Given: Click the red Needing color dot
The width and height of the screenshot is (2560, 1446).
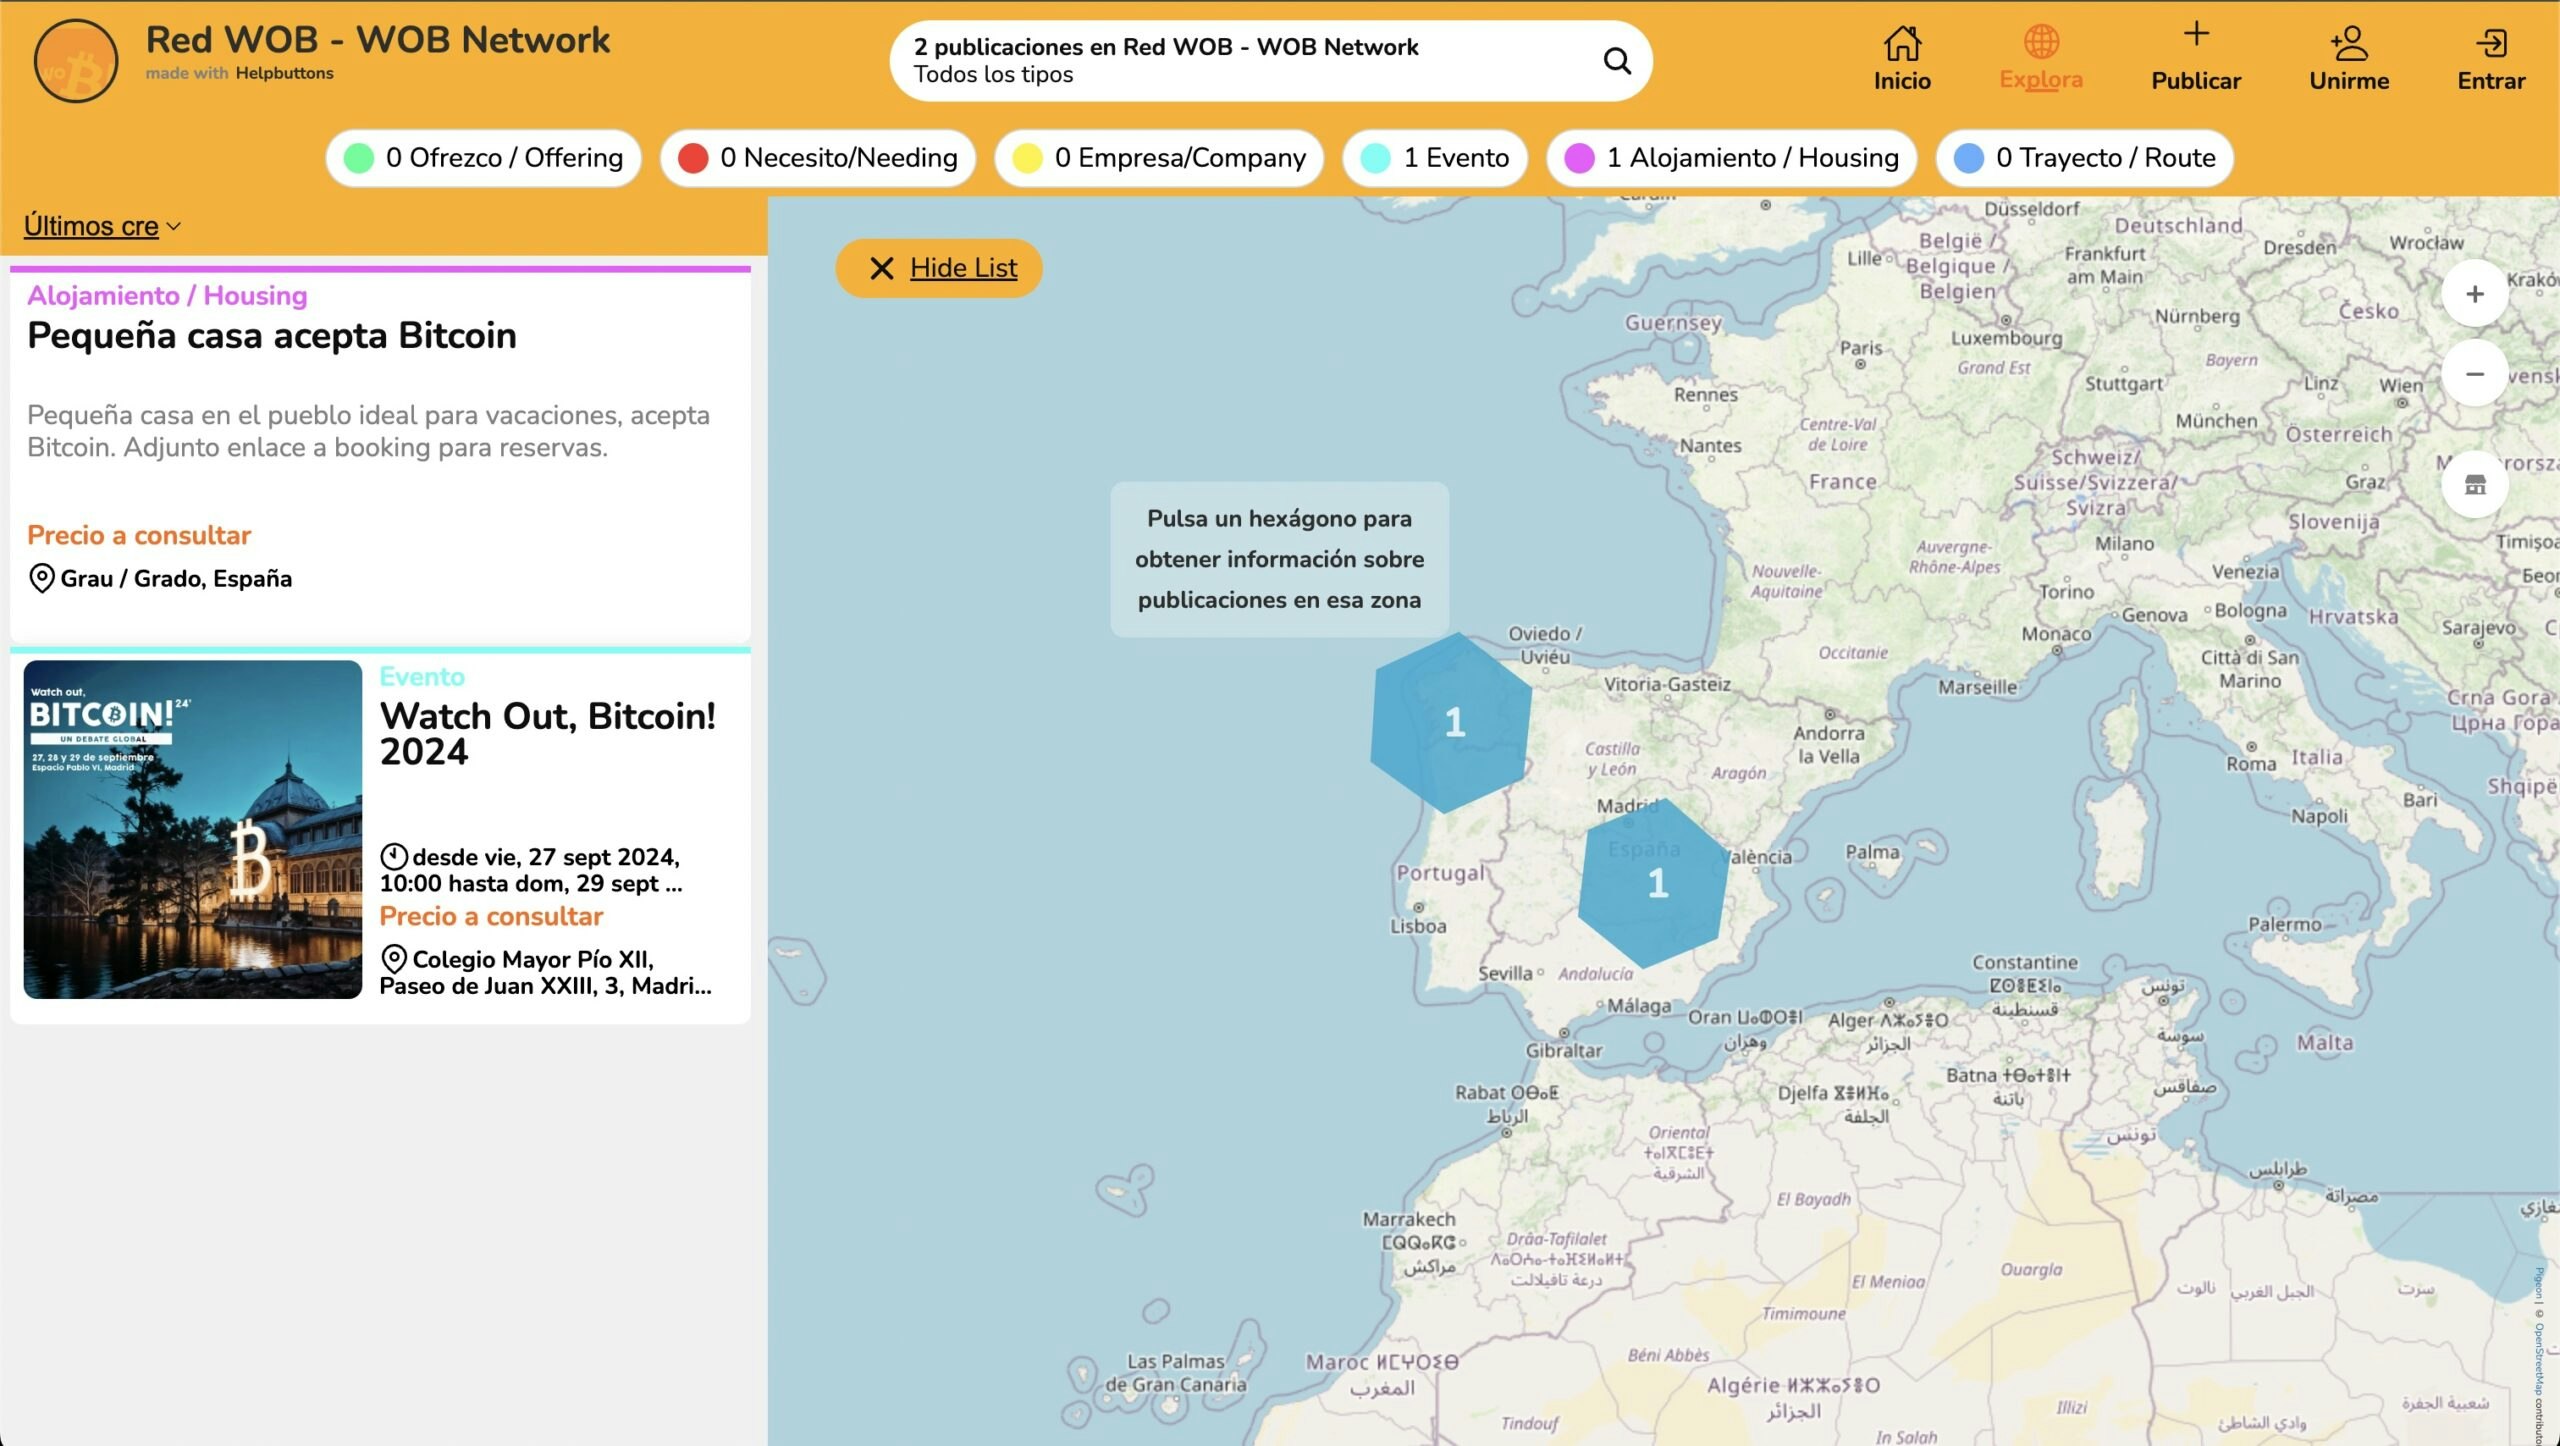Looking at the screenshot, I should pyautogui.click(x=693, y=158).
